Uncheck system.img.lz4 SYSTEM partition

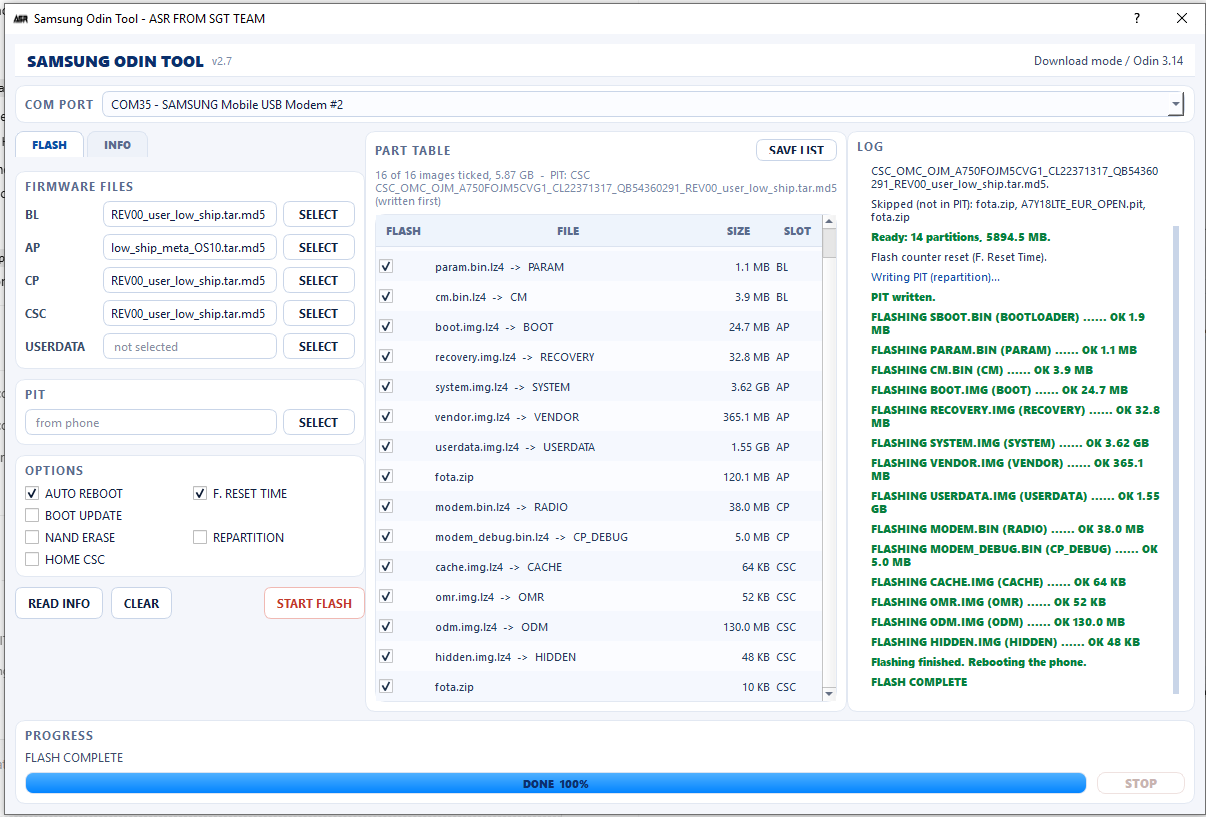[x=386, y=387]
